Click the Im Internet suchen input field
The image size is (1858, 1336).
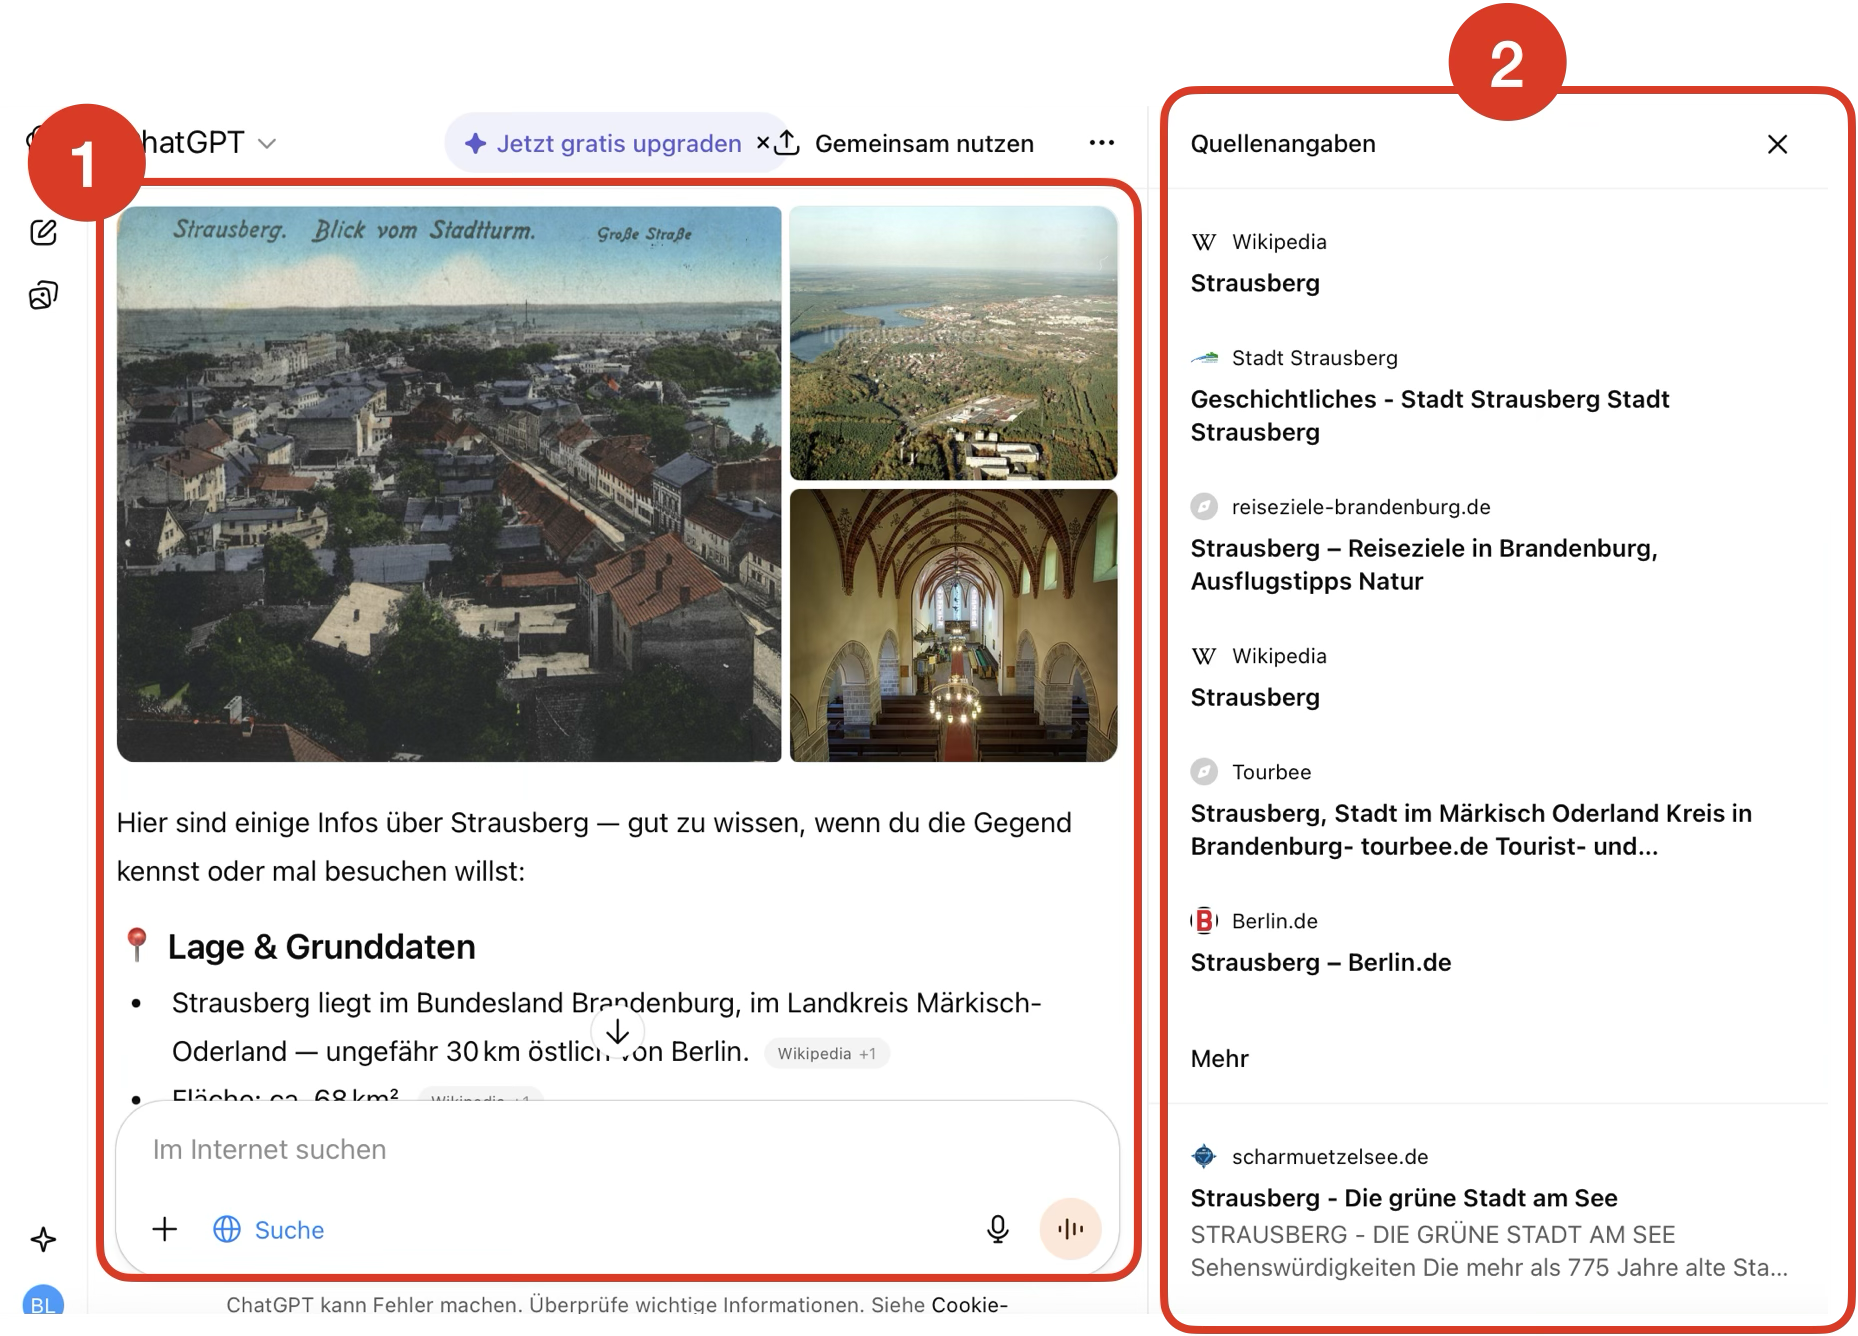[x=560, y=1150]
